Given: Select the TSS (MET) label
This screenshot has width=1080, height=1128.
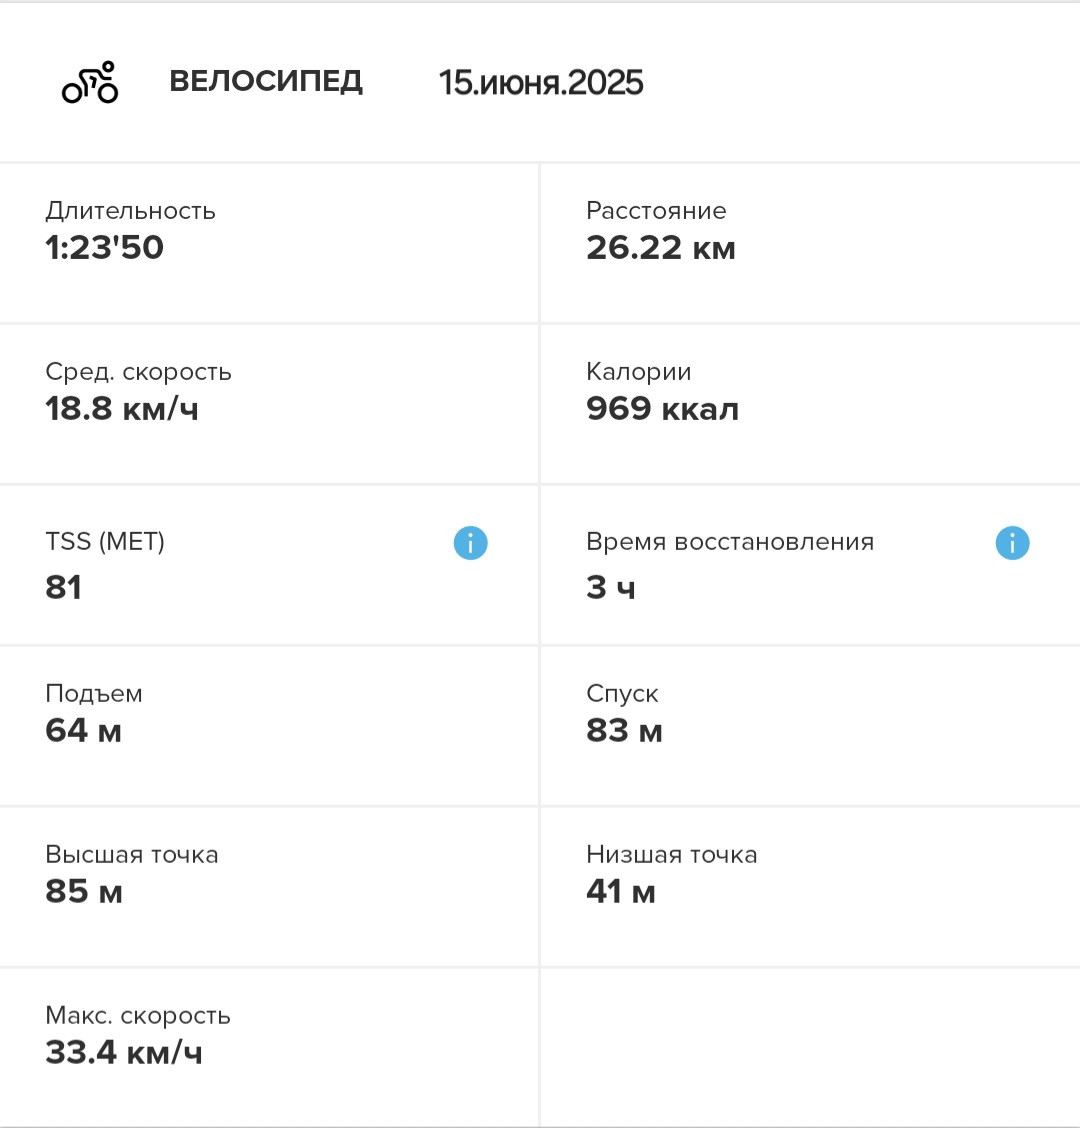Looking at the screenshot, I should (105, 541).
